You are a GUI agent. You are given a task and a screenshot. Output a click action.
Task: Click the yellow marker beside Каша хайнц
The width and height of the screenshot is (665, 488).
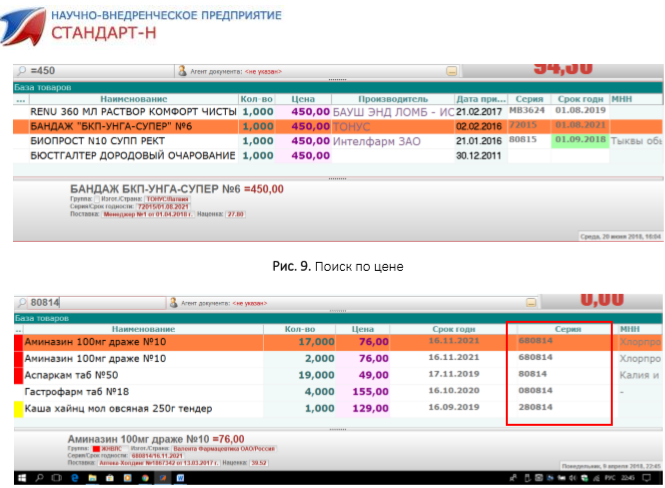[x=19, y=409]
